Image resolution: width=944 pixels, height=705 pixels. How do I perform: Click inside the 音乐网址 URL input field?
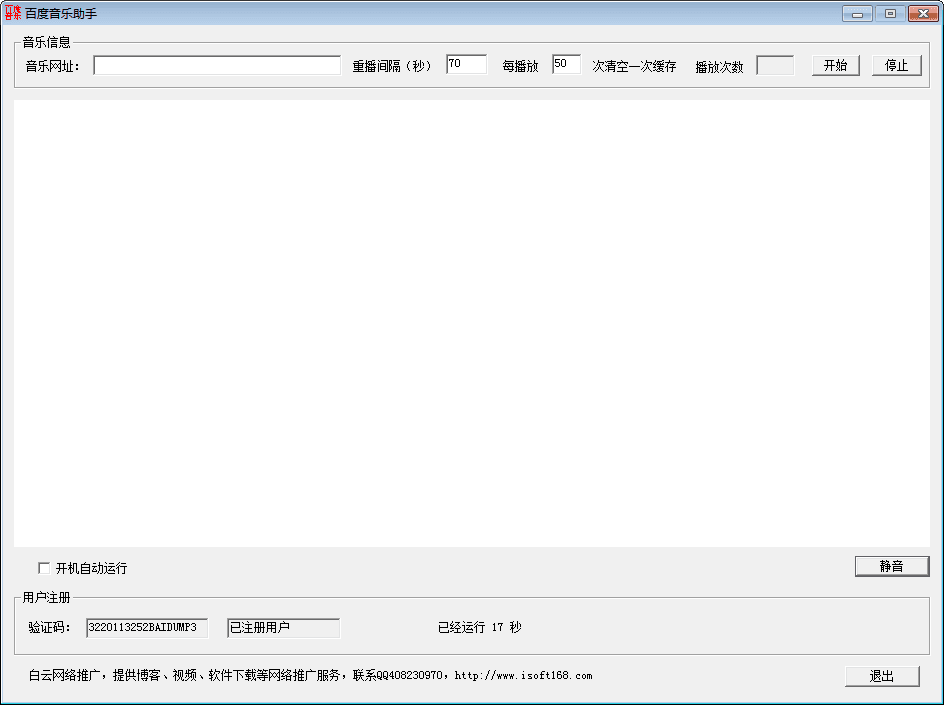coord(218,64)
